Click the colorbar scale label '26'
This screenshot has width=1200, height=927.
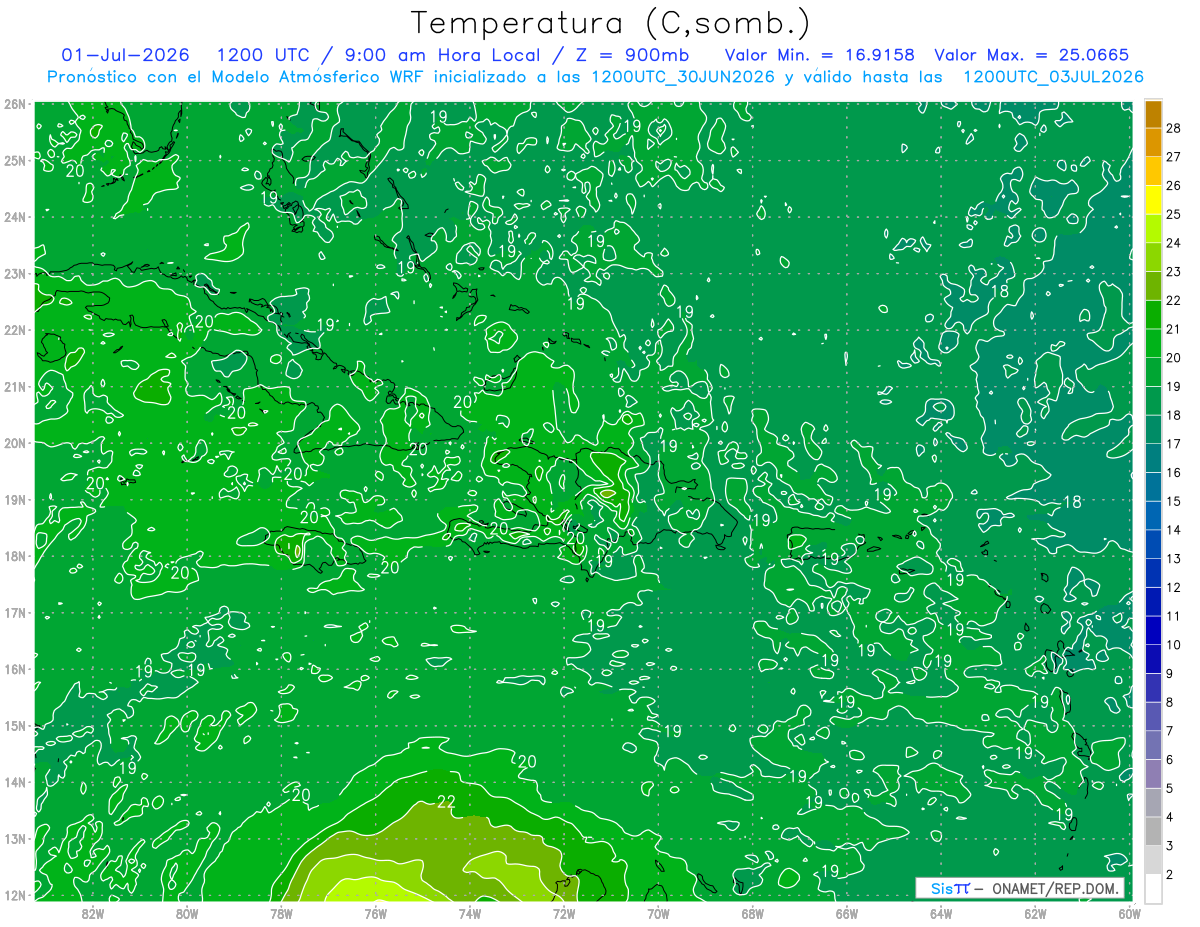[1173, 185]
